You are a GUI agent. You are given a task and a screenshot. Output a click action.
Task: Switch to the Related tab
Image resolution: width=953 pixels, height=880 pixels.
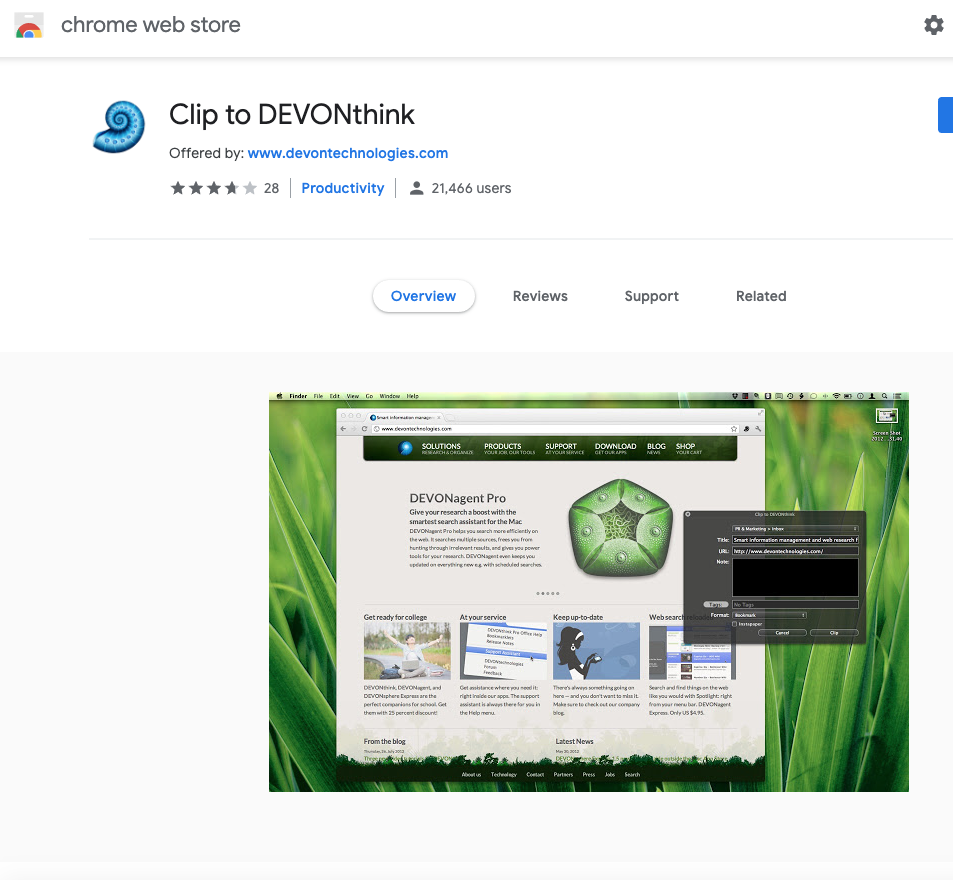[x=761, y=296]
